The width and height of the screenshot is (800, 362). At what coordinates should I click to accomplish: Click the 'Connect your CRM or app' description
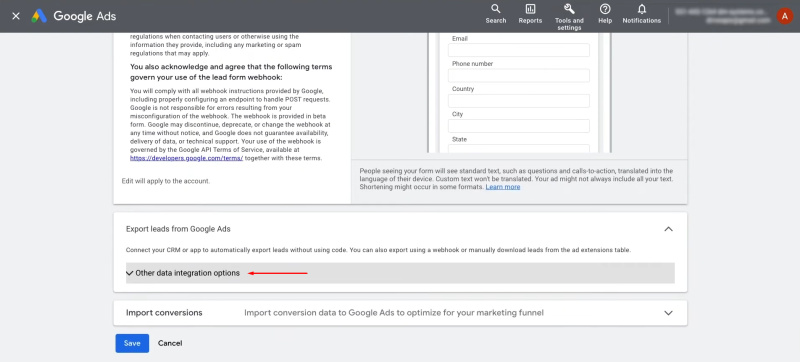point(379,250)
